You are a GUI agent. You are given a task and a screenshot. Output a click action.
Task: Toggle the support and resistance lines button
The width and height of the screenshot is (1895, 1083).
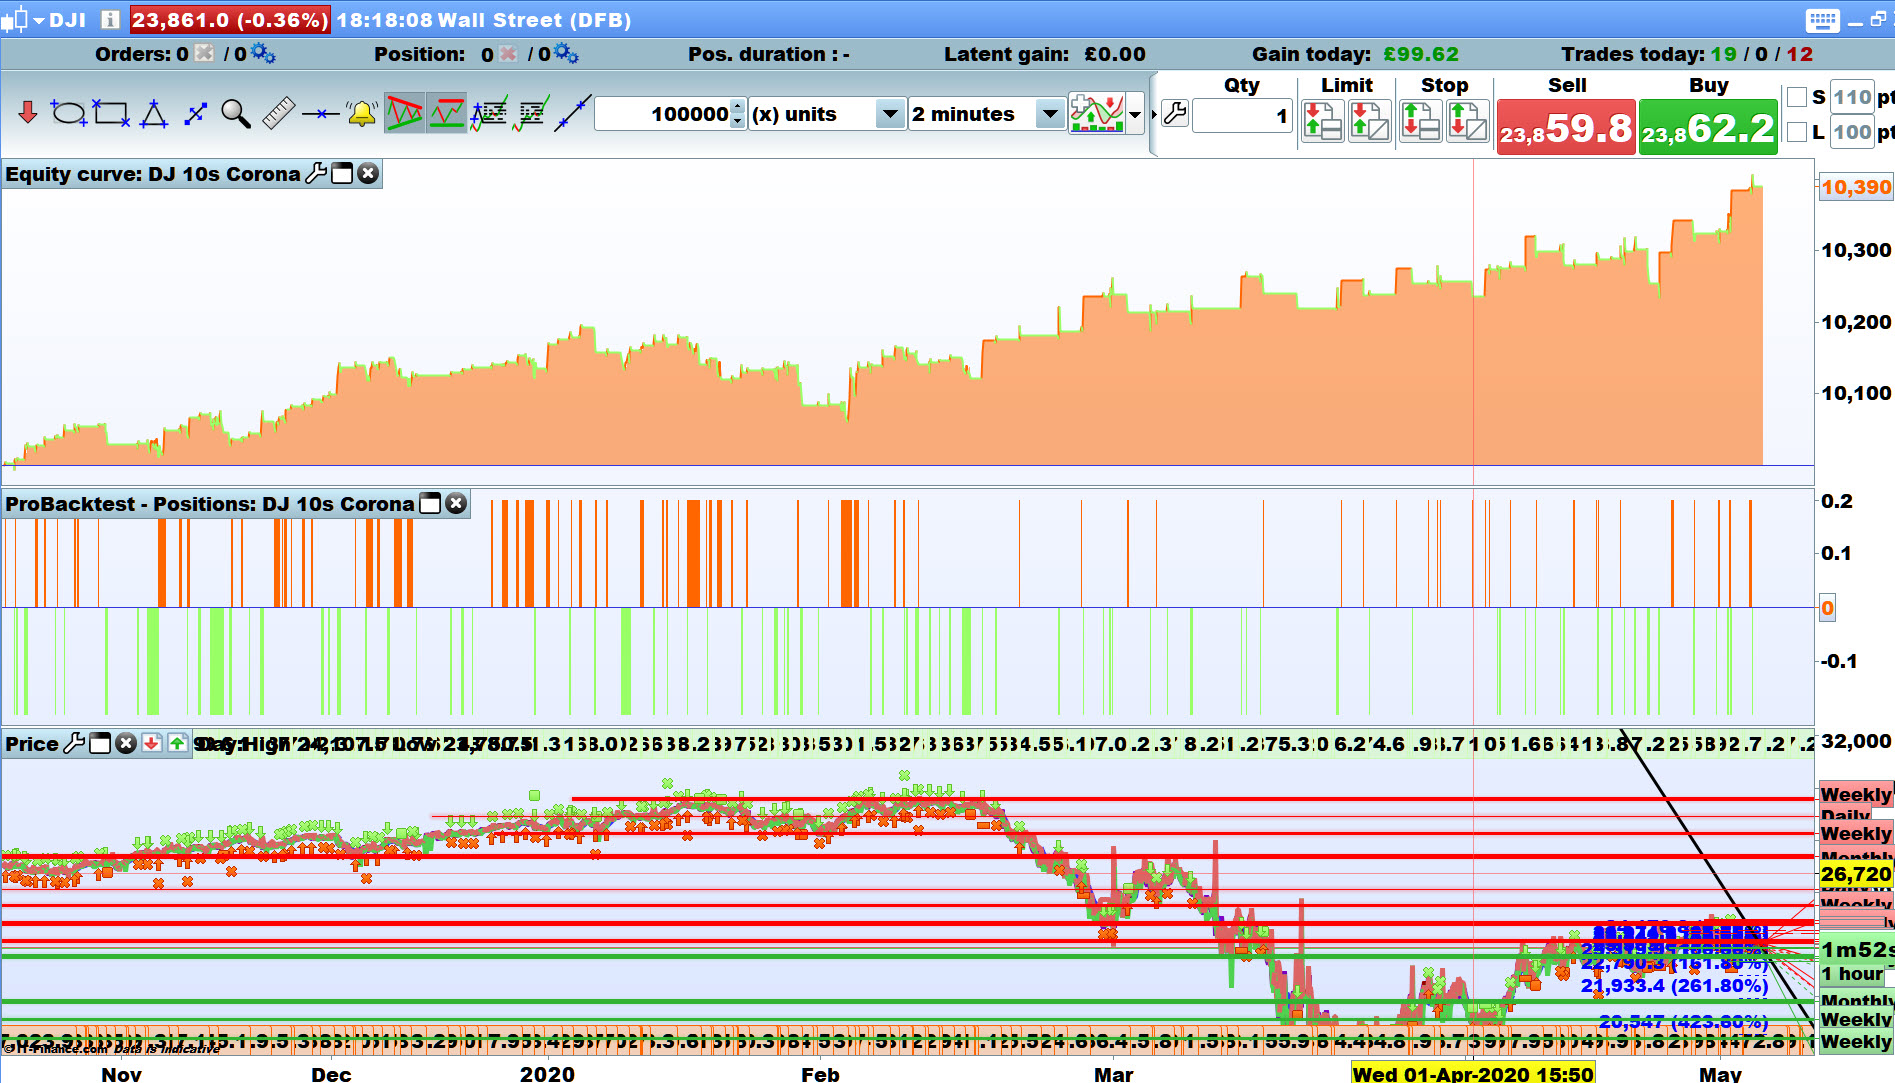coord(446,113)
